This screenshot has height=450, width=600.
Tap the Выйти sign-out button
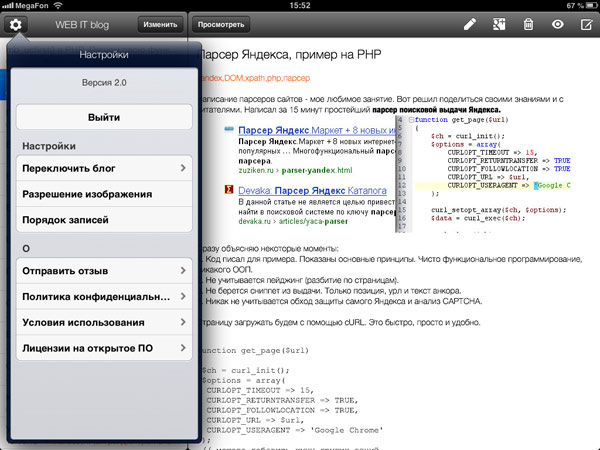point(104,117)
